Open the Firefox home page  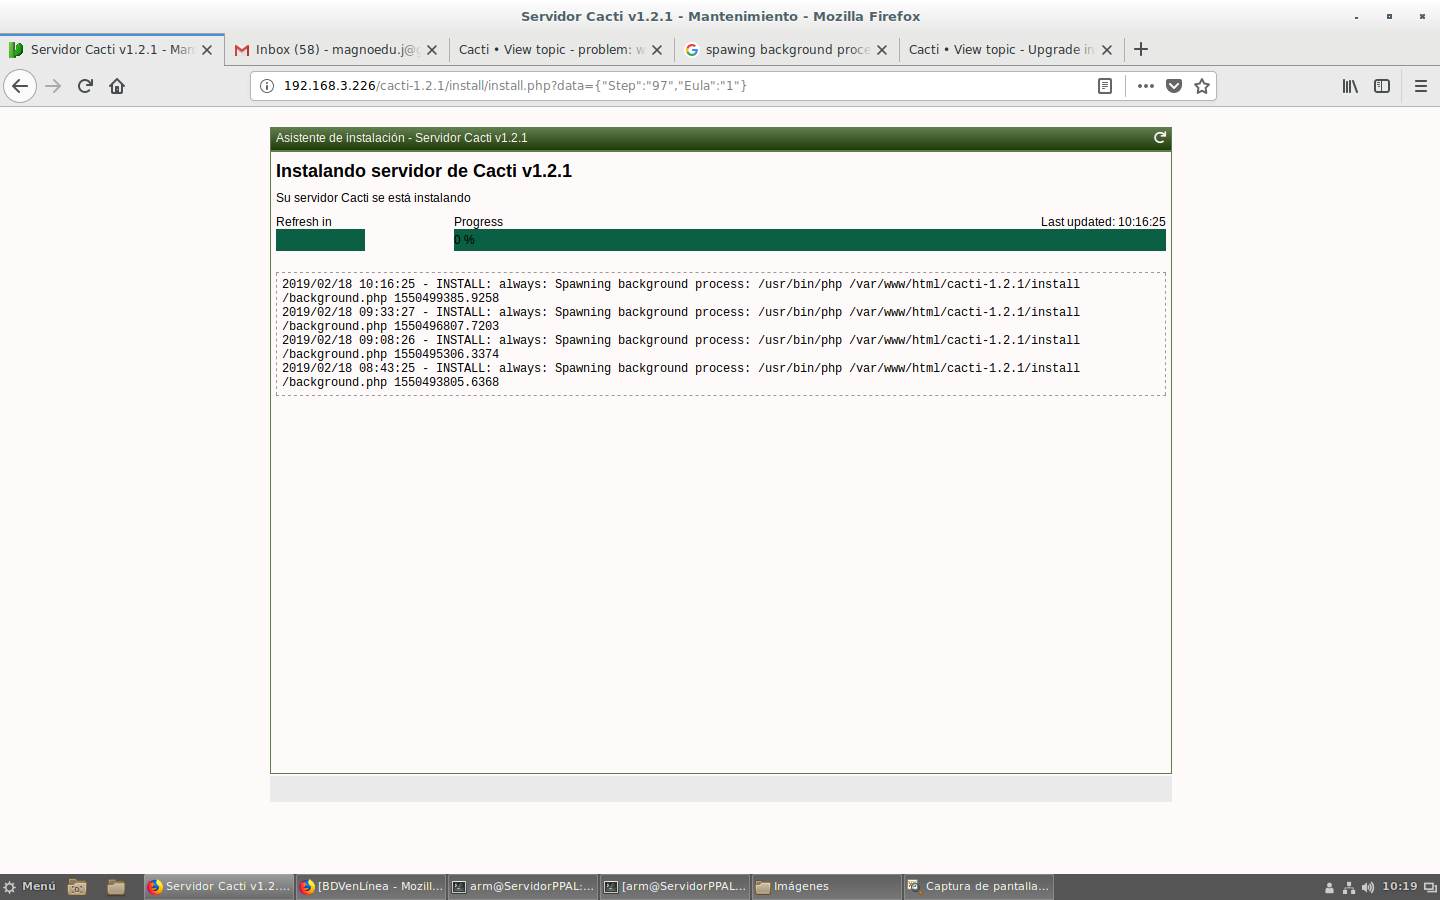click(117, 86)
